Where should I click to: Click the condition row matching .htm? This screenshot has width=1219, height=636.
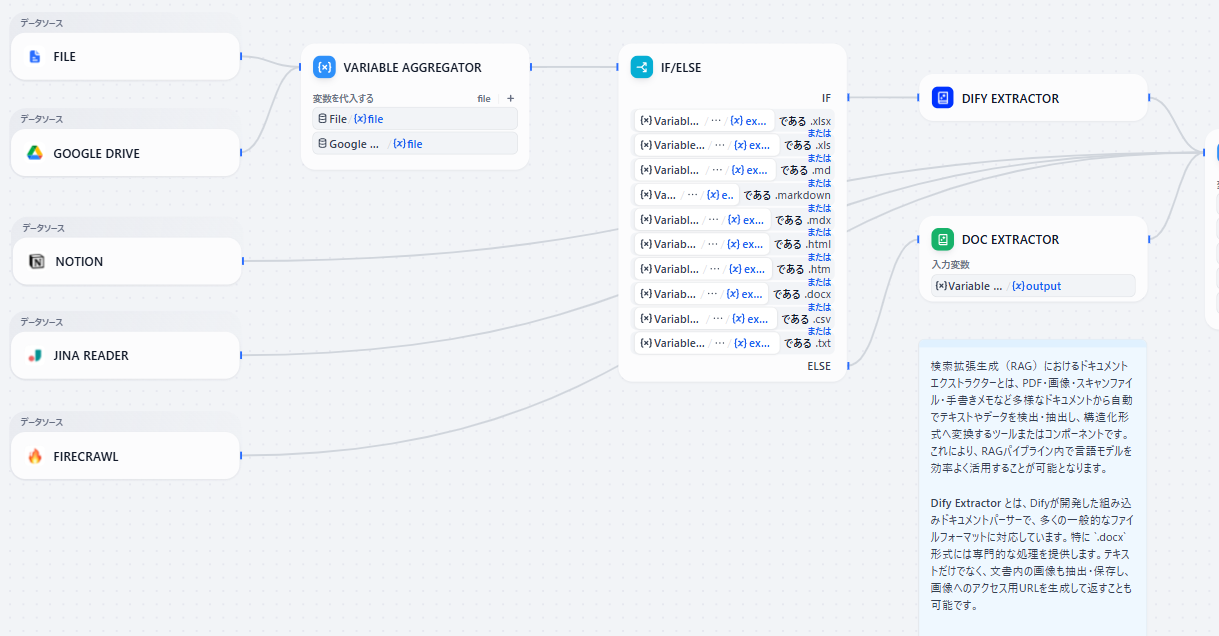[733, 269]
